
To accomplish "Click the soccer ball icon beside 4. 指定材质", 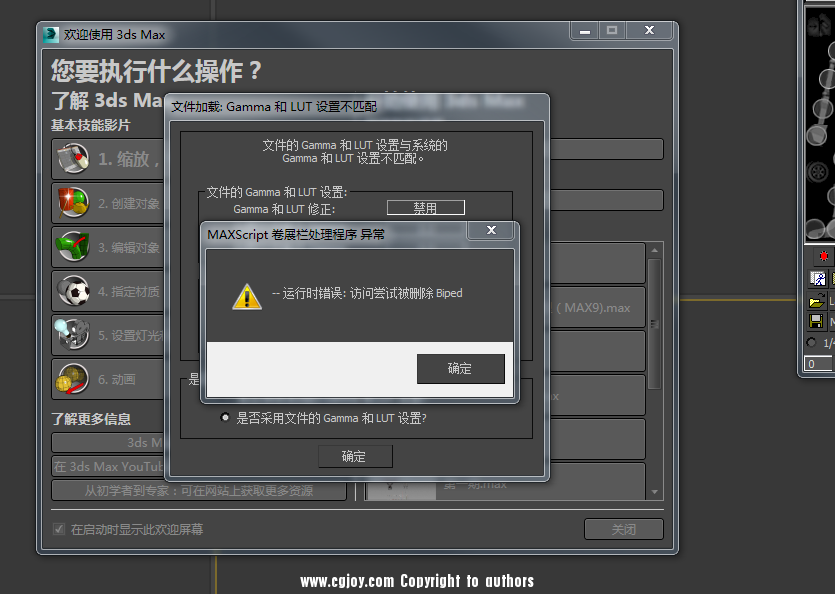I will (x=73, y=291).
